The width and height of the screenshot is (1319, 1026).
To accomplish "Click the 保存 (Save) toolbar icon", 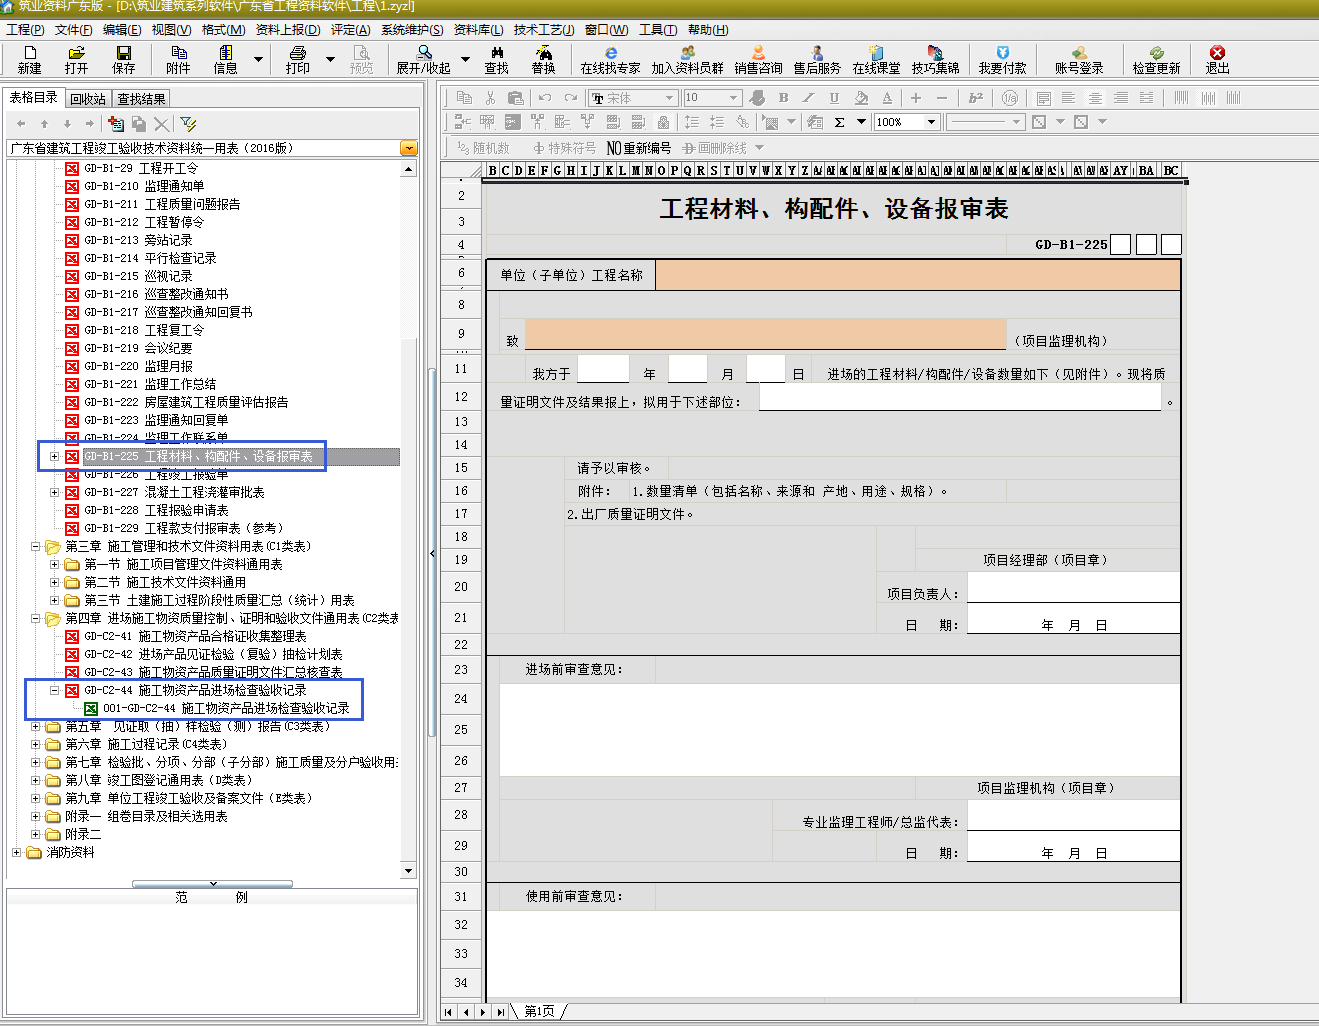I will 124,59.
